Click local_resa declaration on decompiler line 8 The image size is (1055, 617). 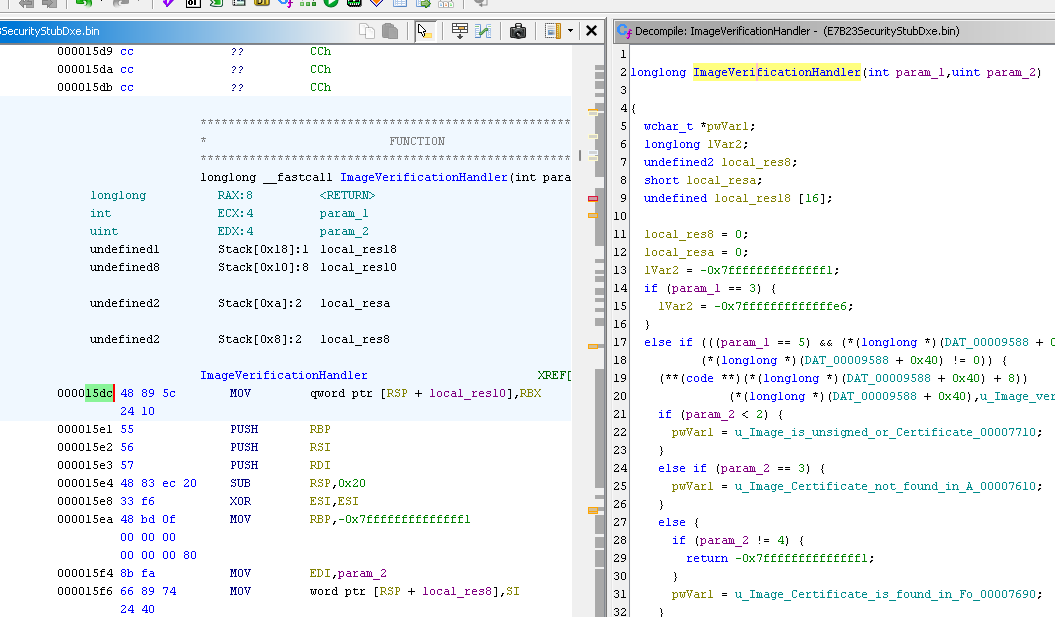tap(721, 180)
